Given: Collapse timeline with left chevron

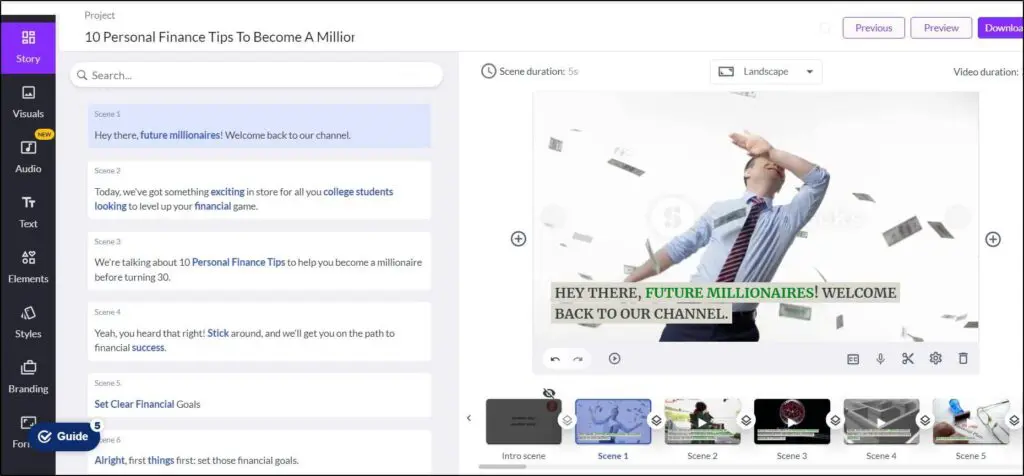Looking at the screenshot, I should [469, 418].
